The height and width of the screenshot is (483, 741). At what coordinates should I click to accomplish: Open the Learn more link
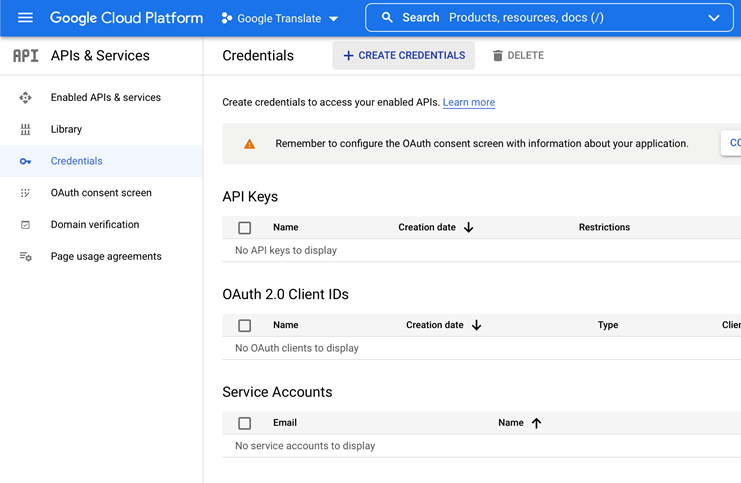point(469,103)
